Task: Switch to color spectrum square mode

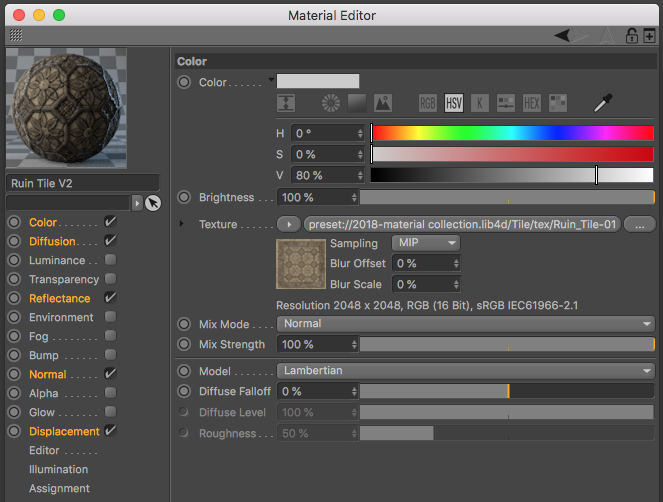Action: coord(357,103)
